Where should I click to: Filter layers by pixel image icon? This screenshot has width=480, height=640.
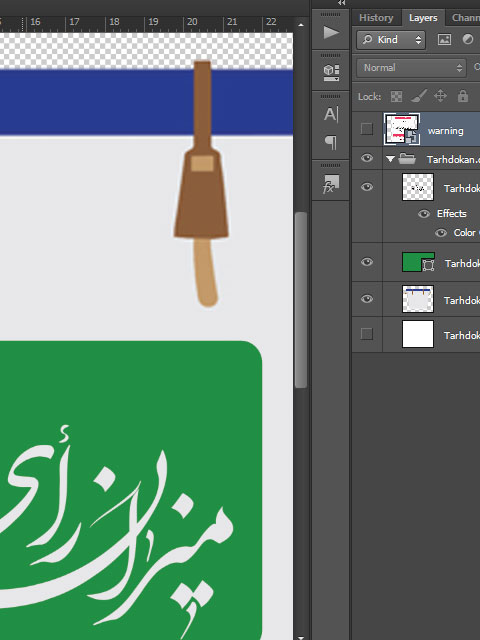pos(444,39)
